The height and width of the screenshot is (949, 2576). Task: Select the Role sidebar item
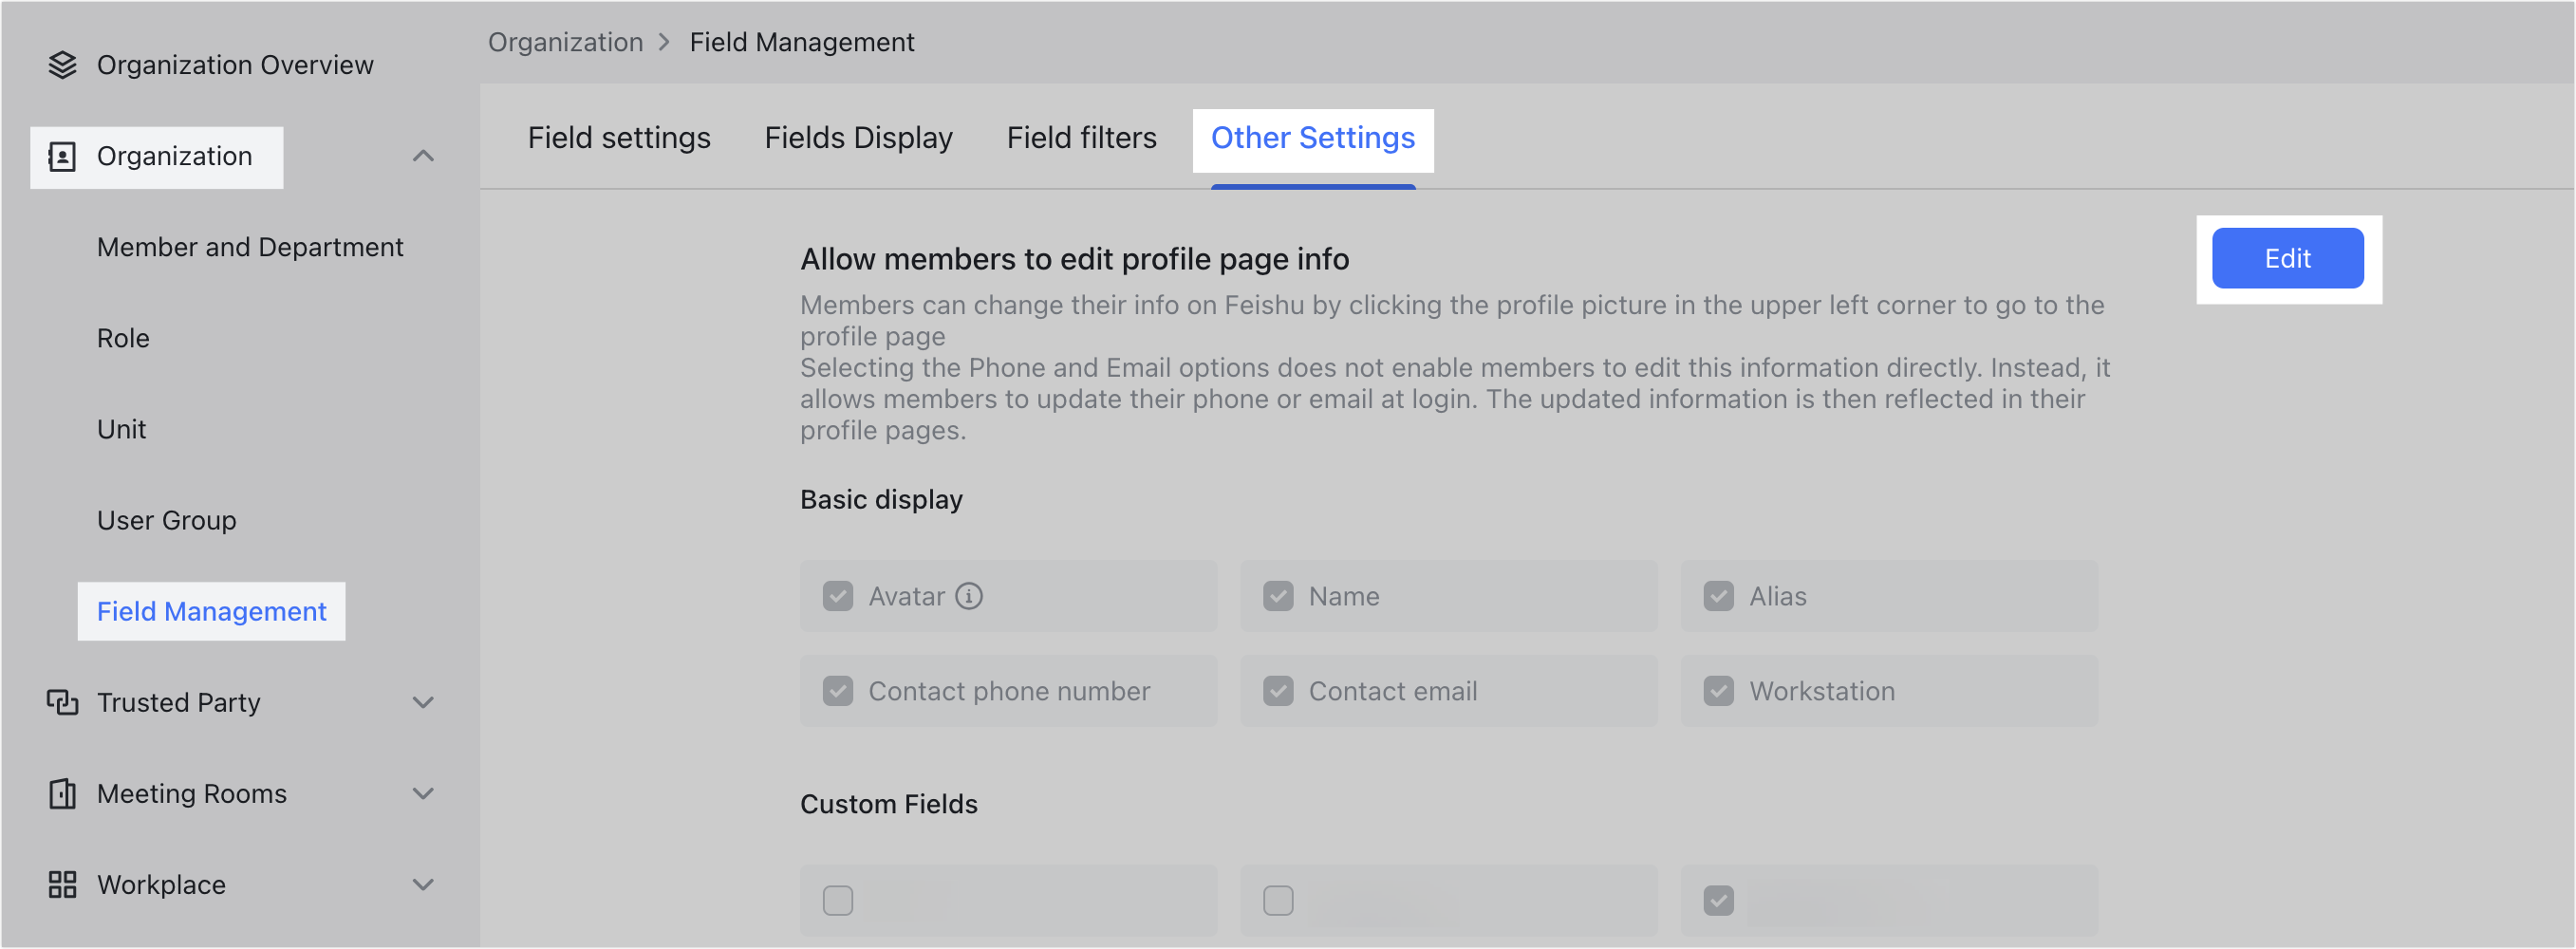(x=123, y=337)
